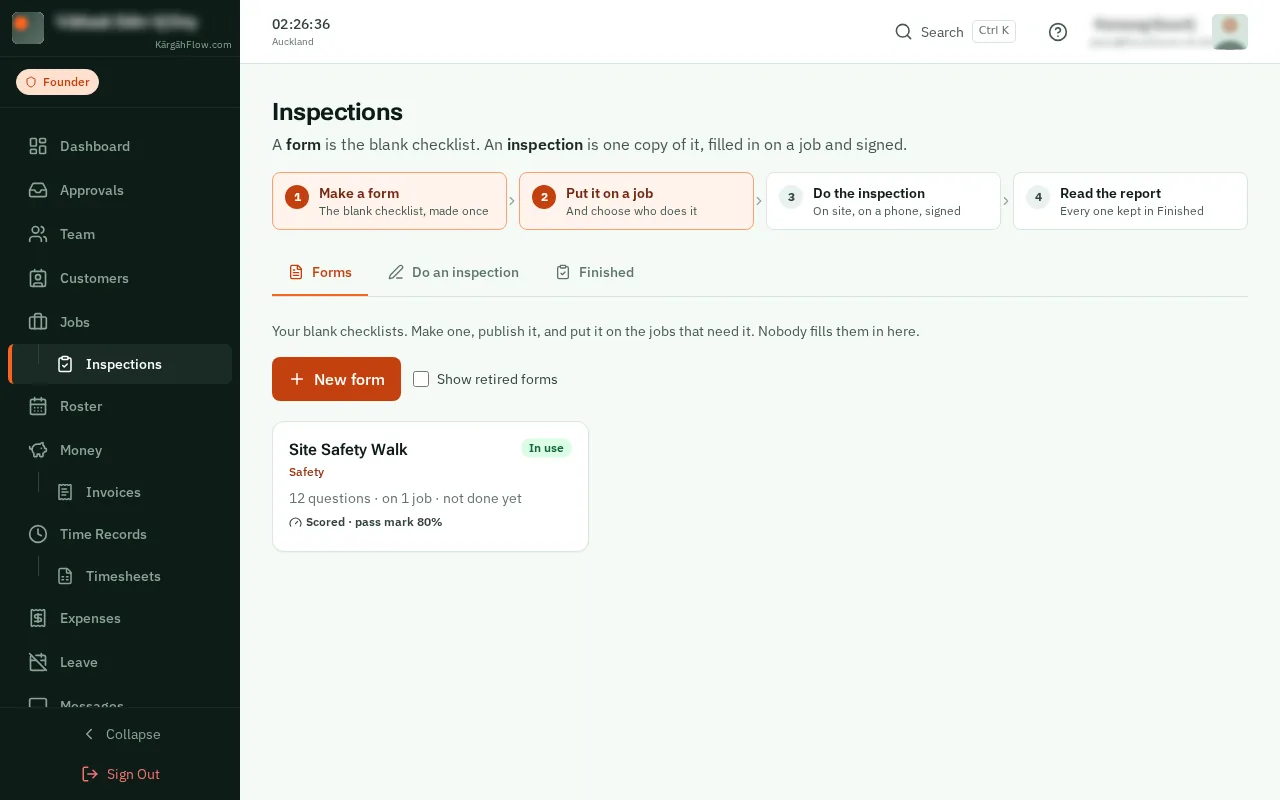Select the Put it on a job step
Viewport: 1280px width, 800px height.
(636, 201)
